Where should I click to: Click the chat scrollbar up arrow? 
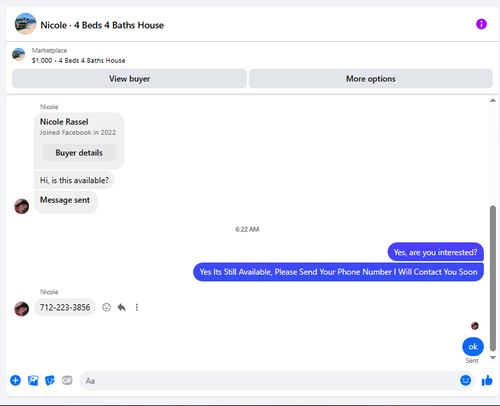pyautogui.click(x=493, y=100)
